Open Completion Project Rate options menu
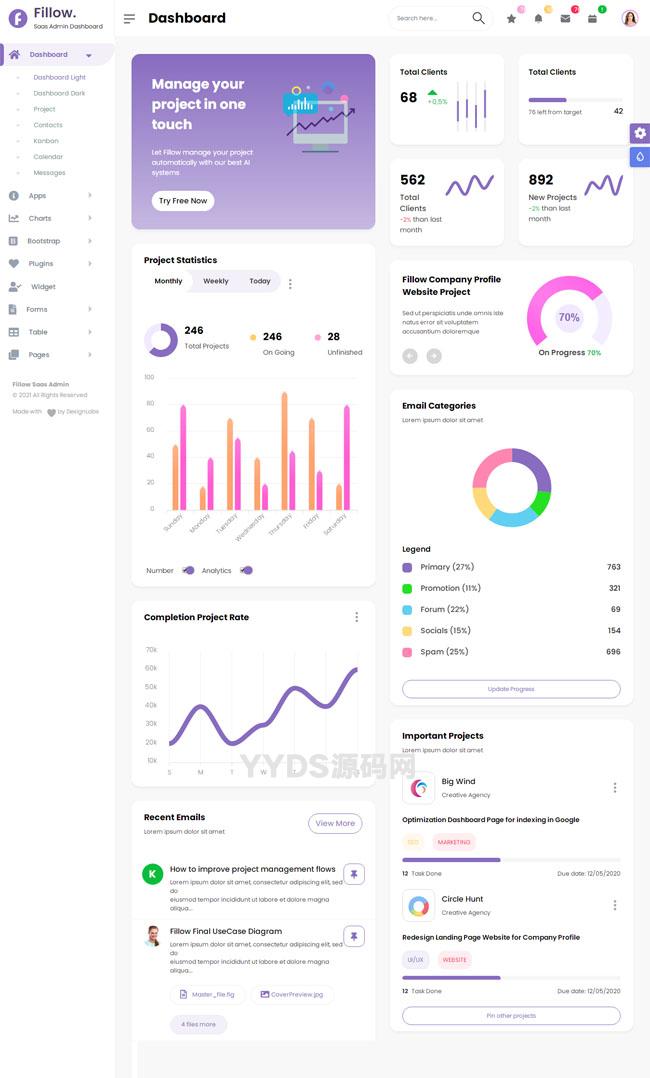 [x=356, y=617]
